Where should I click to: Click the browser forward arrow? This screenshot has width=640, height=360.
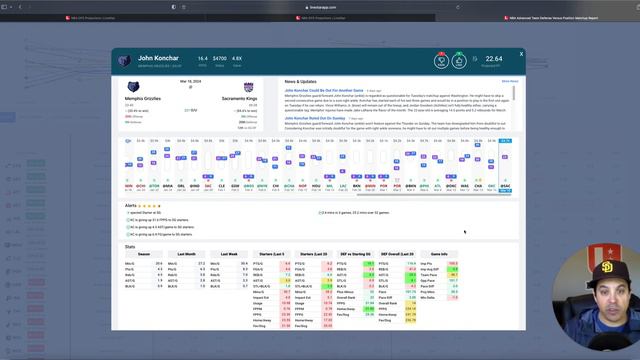click(30, 7)
